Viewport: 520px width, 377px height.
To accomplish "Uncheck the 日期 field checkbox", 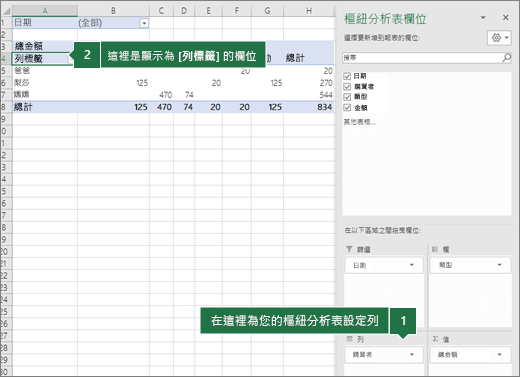I will 347,76.
